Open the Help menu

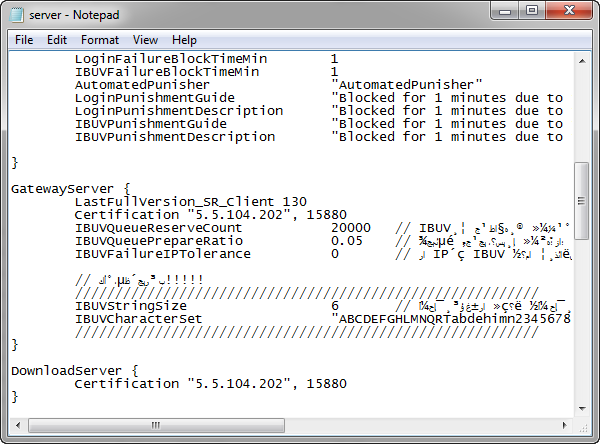click(x=184, y=40)
